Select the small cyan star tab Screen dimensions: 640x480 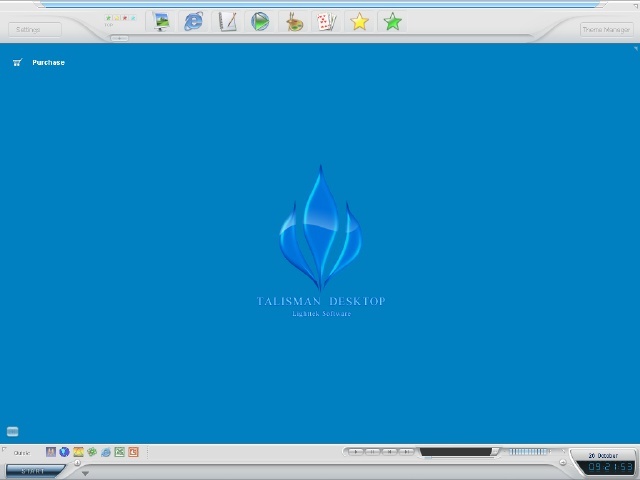133,18
